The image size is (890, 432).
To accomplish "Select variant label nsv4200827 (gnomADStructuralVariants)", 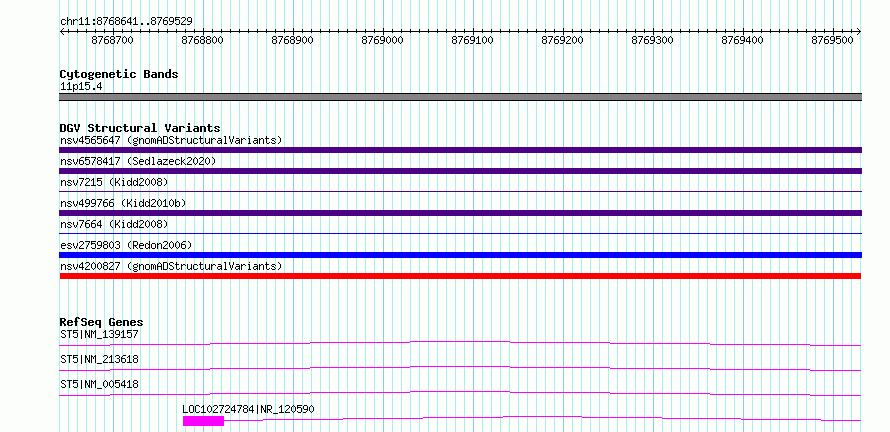I will 171,266.
